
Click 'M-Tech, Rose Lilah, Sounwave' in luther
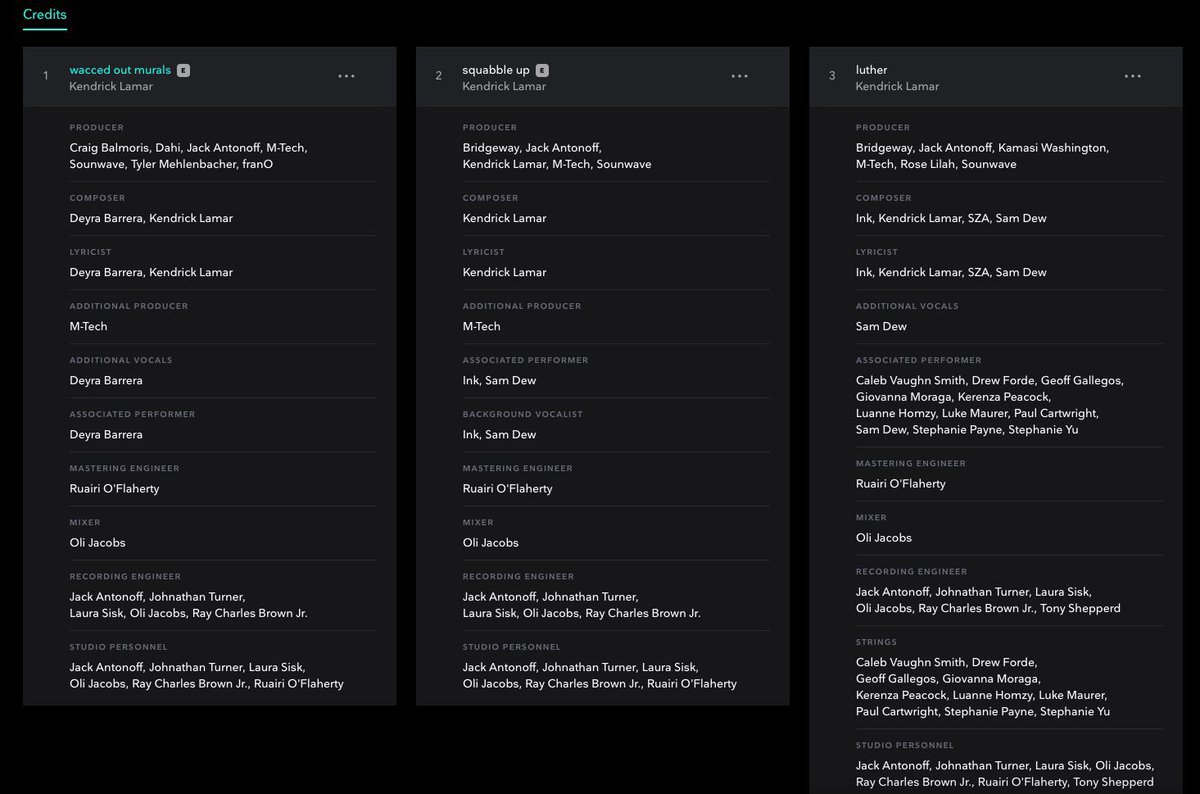(936, 164)
